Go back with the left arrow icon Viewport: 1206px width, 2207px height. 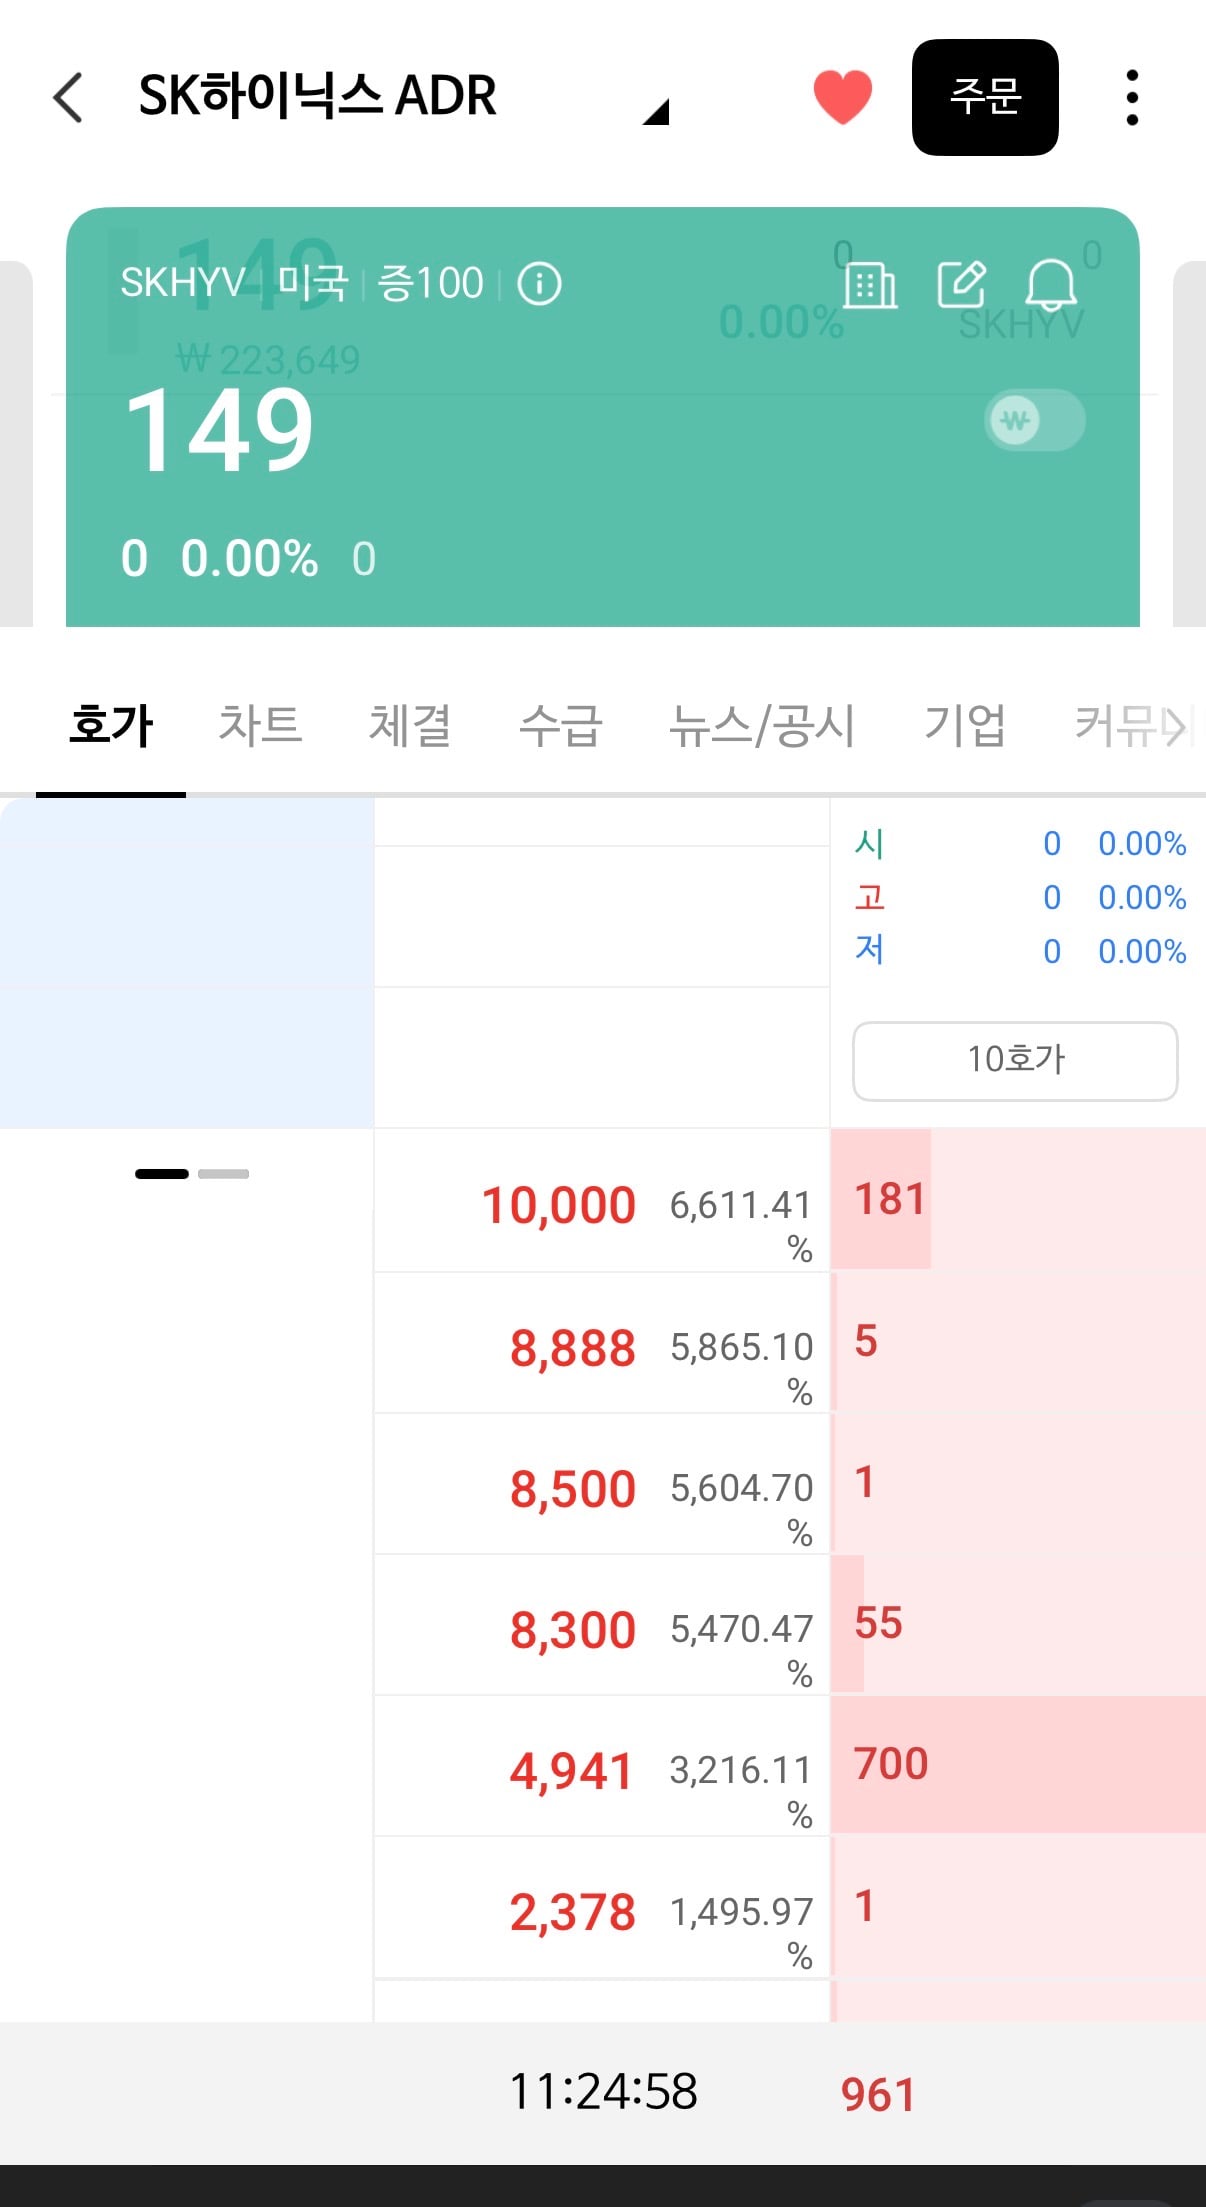[68, 97]
